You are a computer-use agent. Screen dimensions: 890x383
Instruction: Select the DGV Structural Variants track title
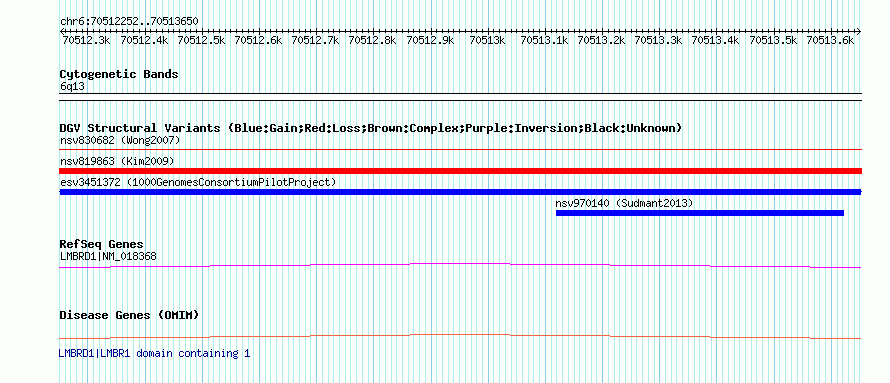click(371, 128)
